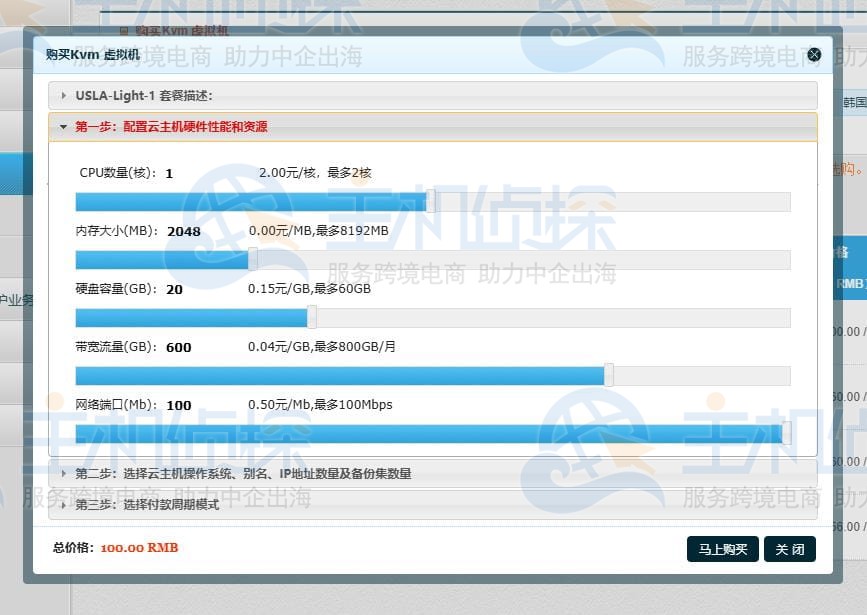
Task: Click the 内存大小 memory slider handle
Action: click(254, 259)
